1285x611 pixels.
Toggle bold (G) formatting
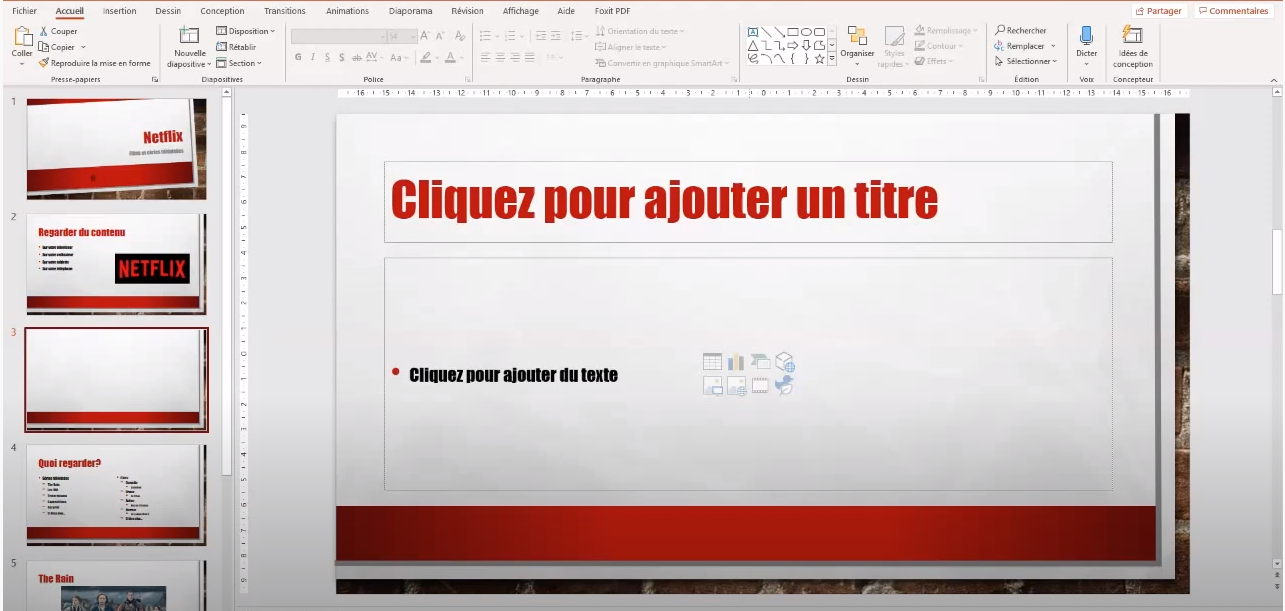298,58
